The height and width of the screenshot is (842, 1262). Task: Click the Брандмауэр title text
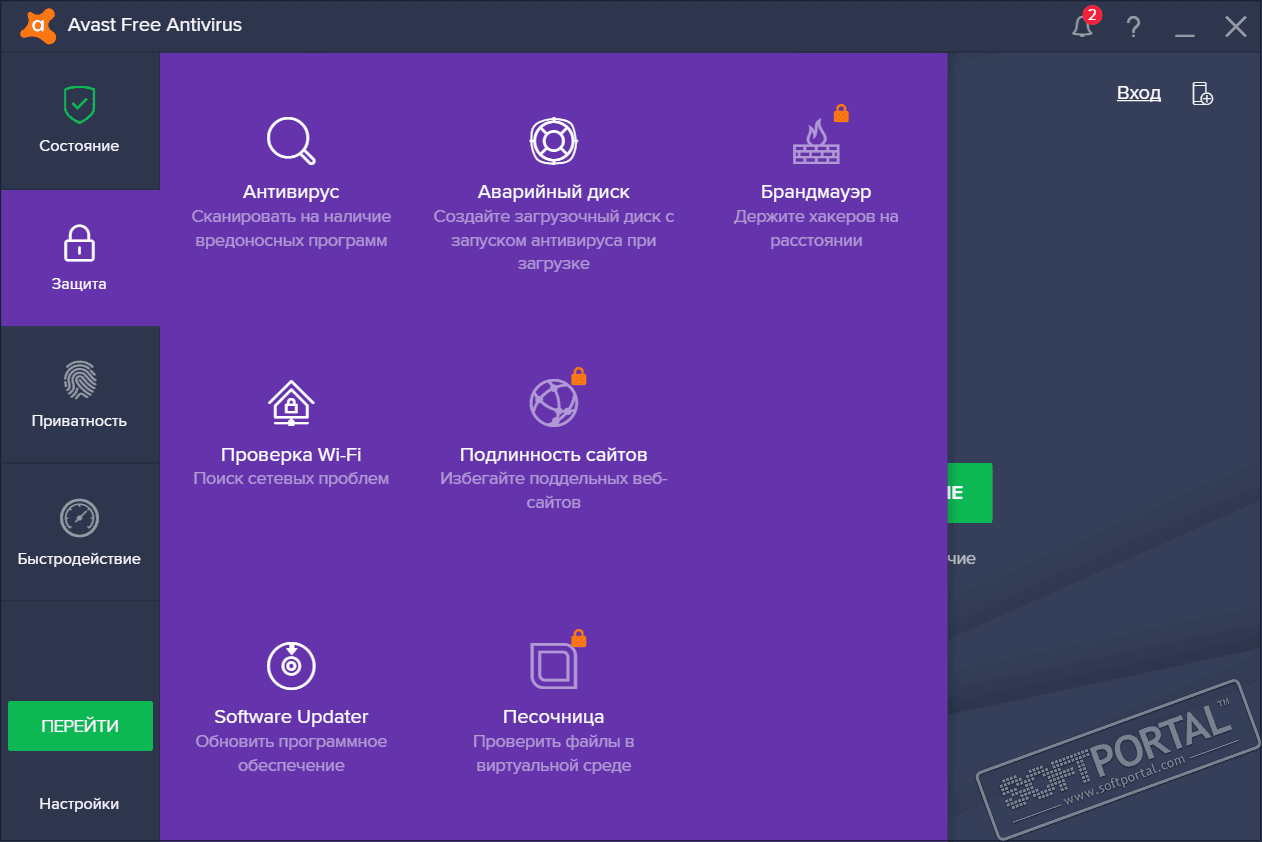pyautogui.click(x=816, y=192)
